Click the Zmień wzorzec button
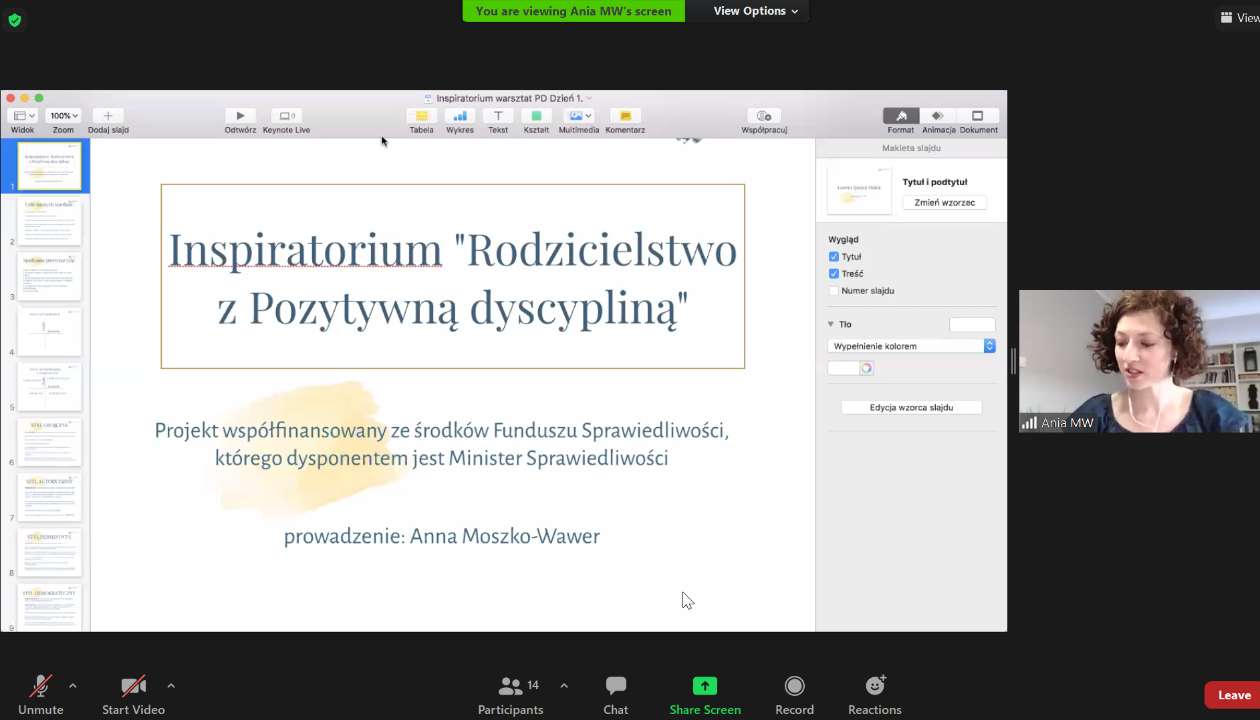Viewport: 1260px width, 720px height. pyautogui.click(x=944, y=203)
